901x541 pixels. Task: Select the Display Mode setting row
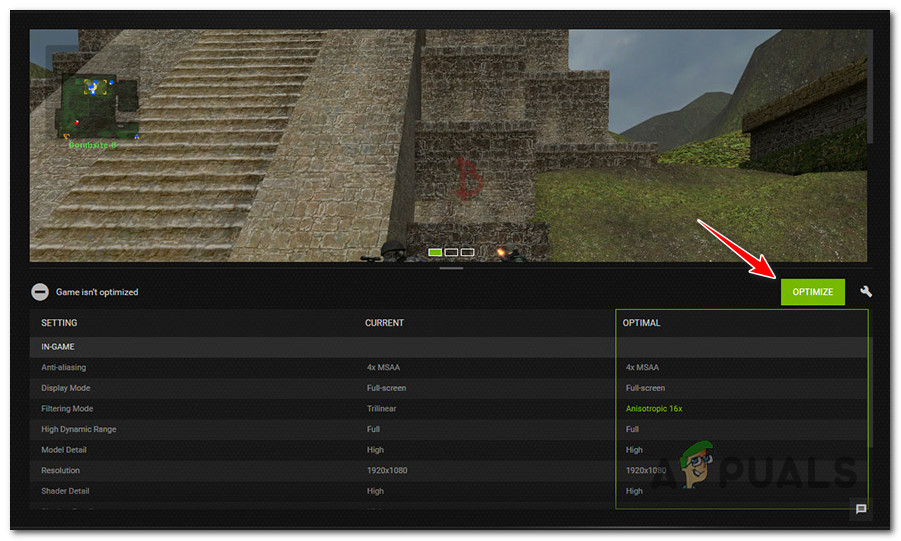tap(449, 388)
